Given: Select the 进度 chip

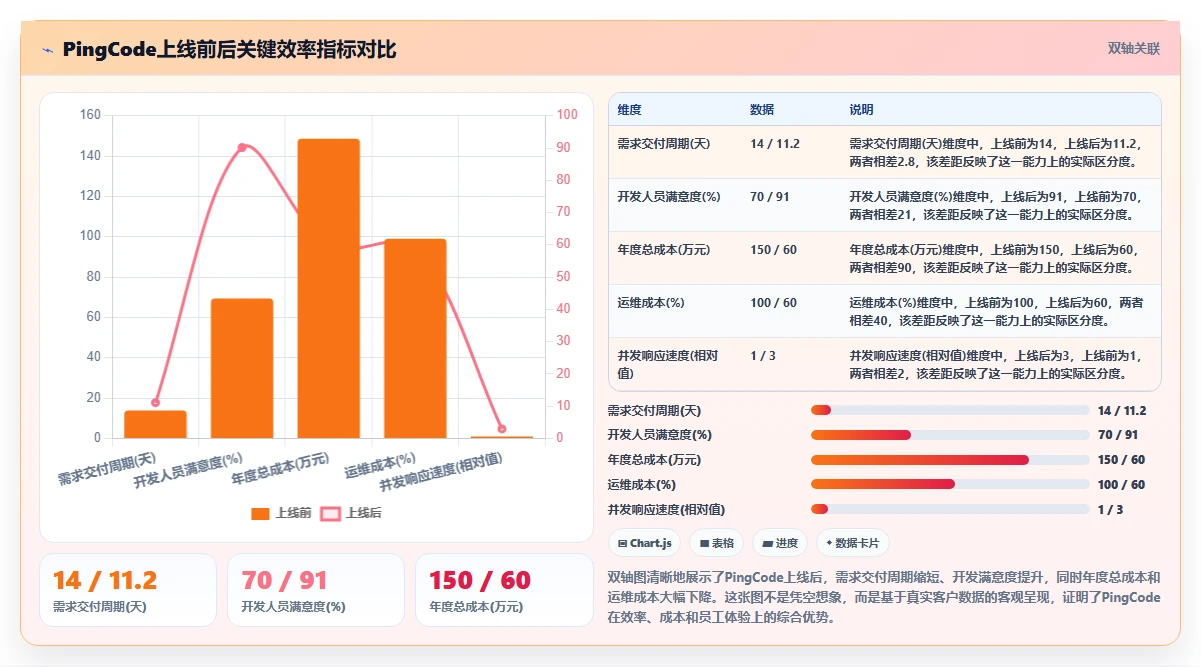Looking at the screenshot, I should [780, 543].
